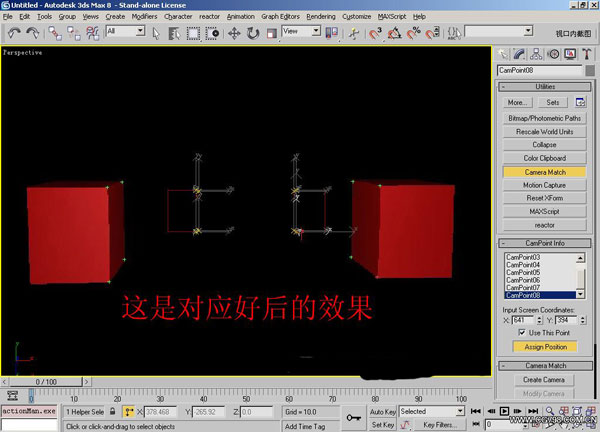
Task: Toggle the selection lock icon in status bar
Action: [x=113, y=411]
